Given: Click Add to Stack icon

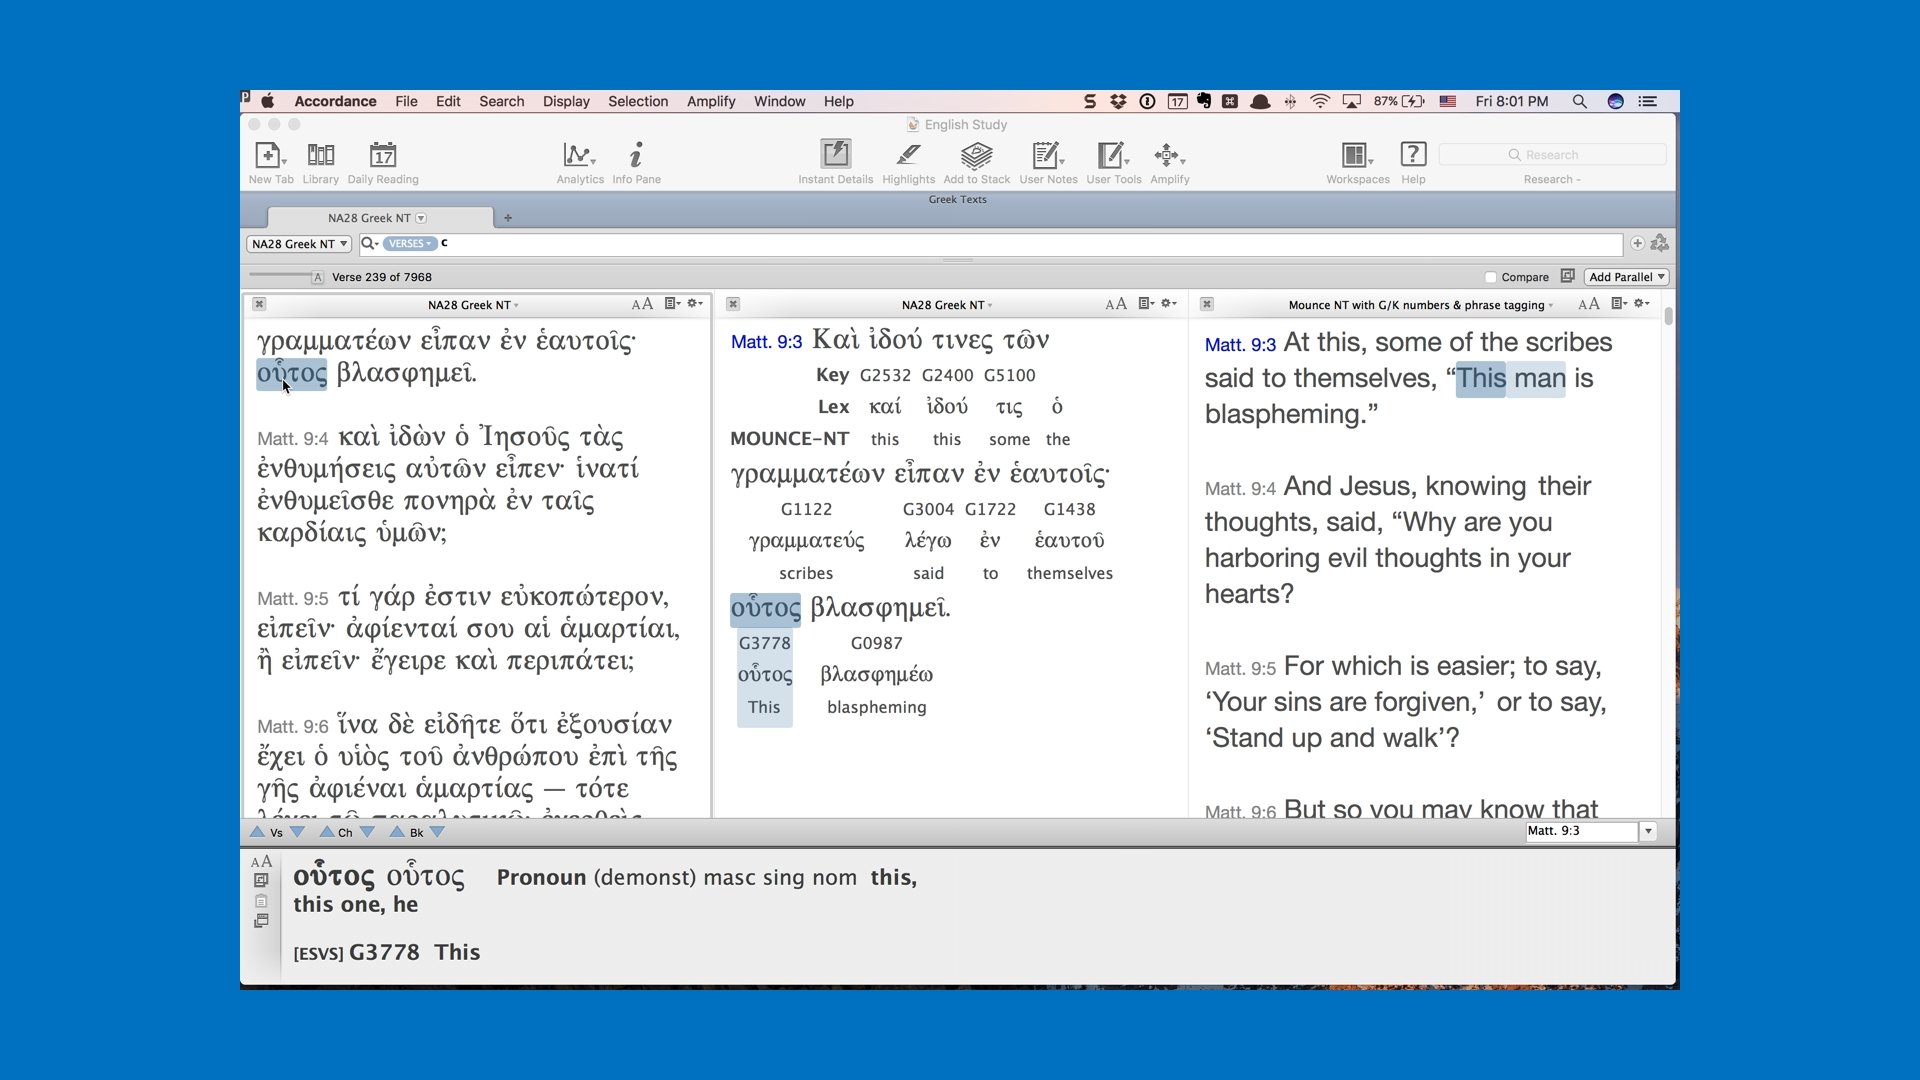Looking at the screenshot, I should pos(976,155).
